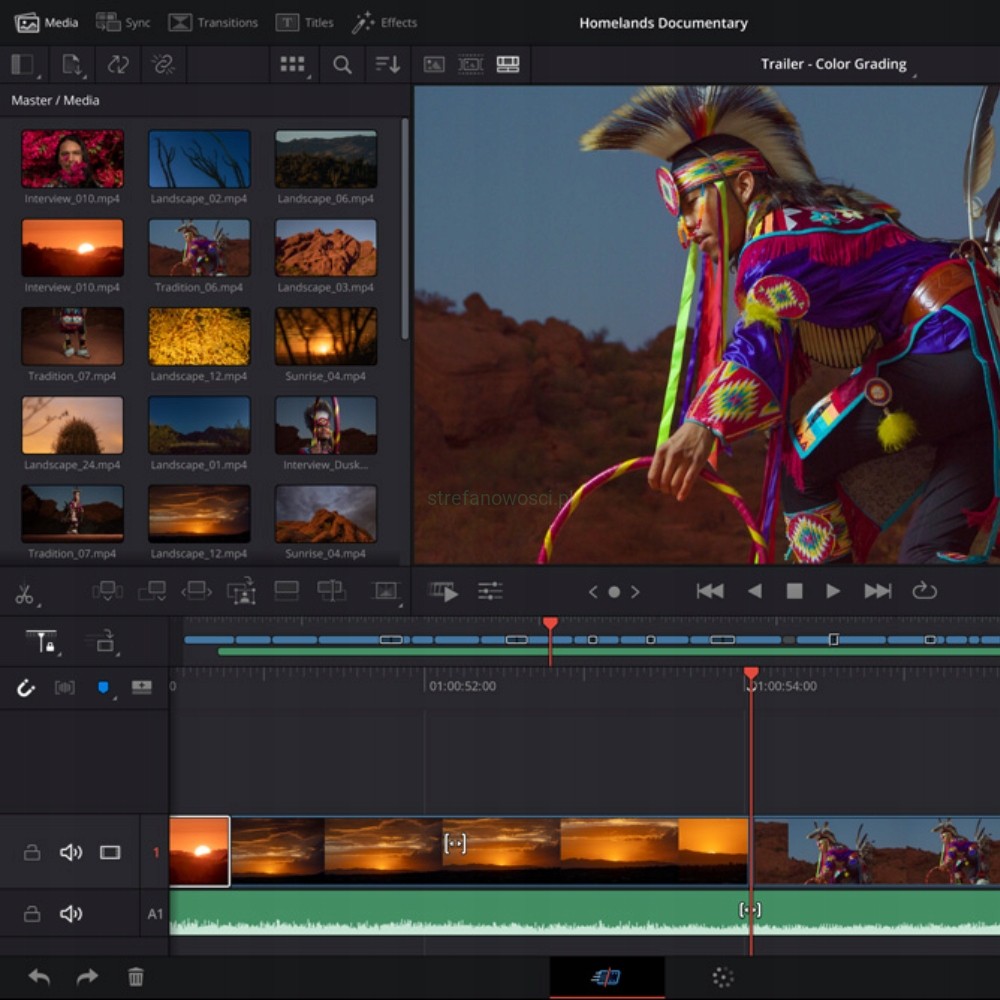Lock audio track A1
Screen dimensions: 1000x1000
click(32, 914)
